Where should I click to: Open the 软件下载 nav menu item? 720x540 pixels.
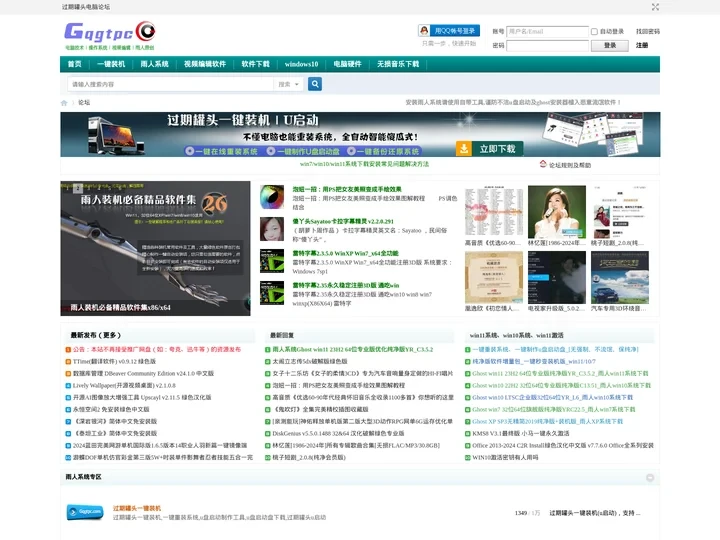click(x=255, y=64)
